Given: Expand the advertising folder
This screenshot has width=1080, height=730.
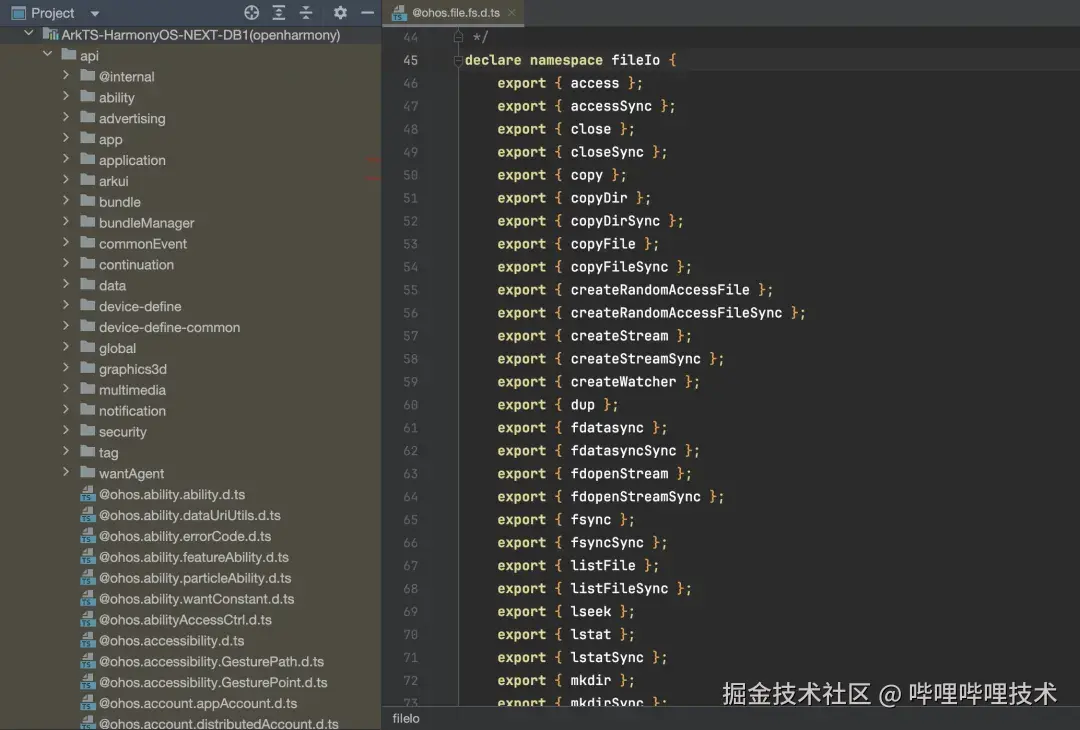Looking at the screenshot, I should (66, 116).
